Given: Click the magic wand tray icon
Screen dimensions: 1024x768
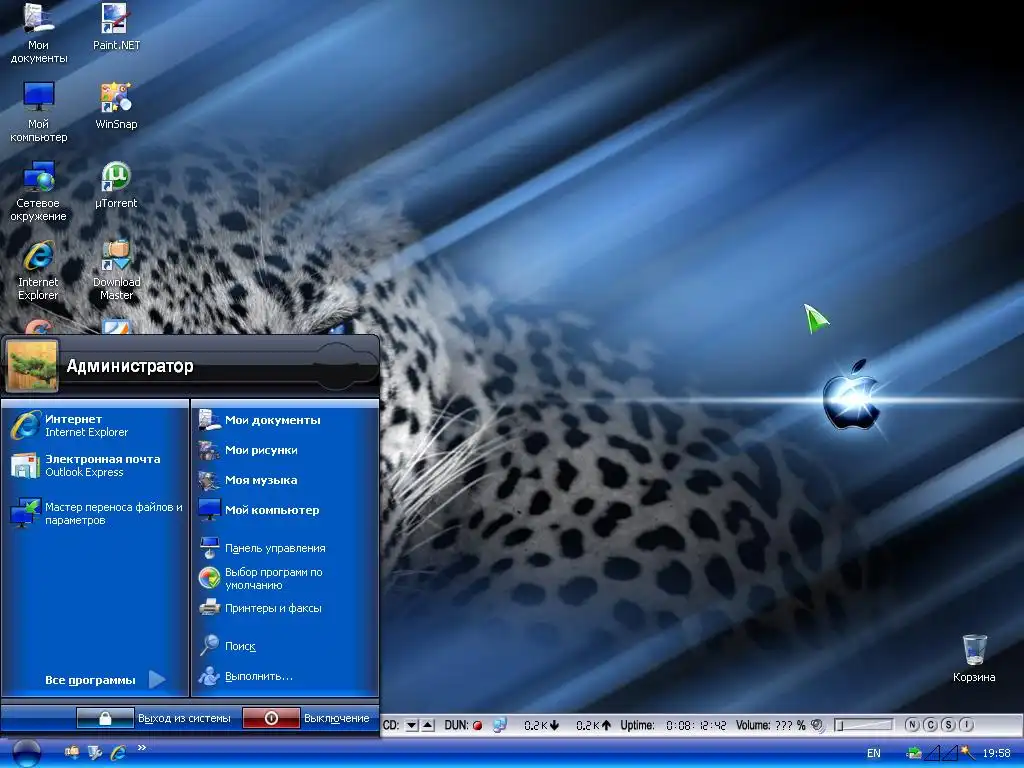Looking at the screenshot, I should click(x=967, y=752).
